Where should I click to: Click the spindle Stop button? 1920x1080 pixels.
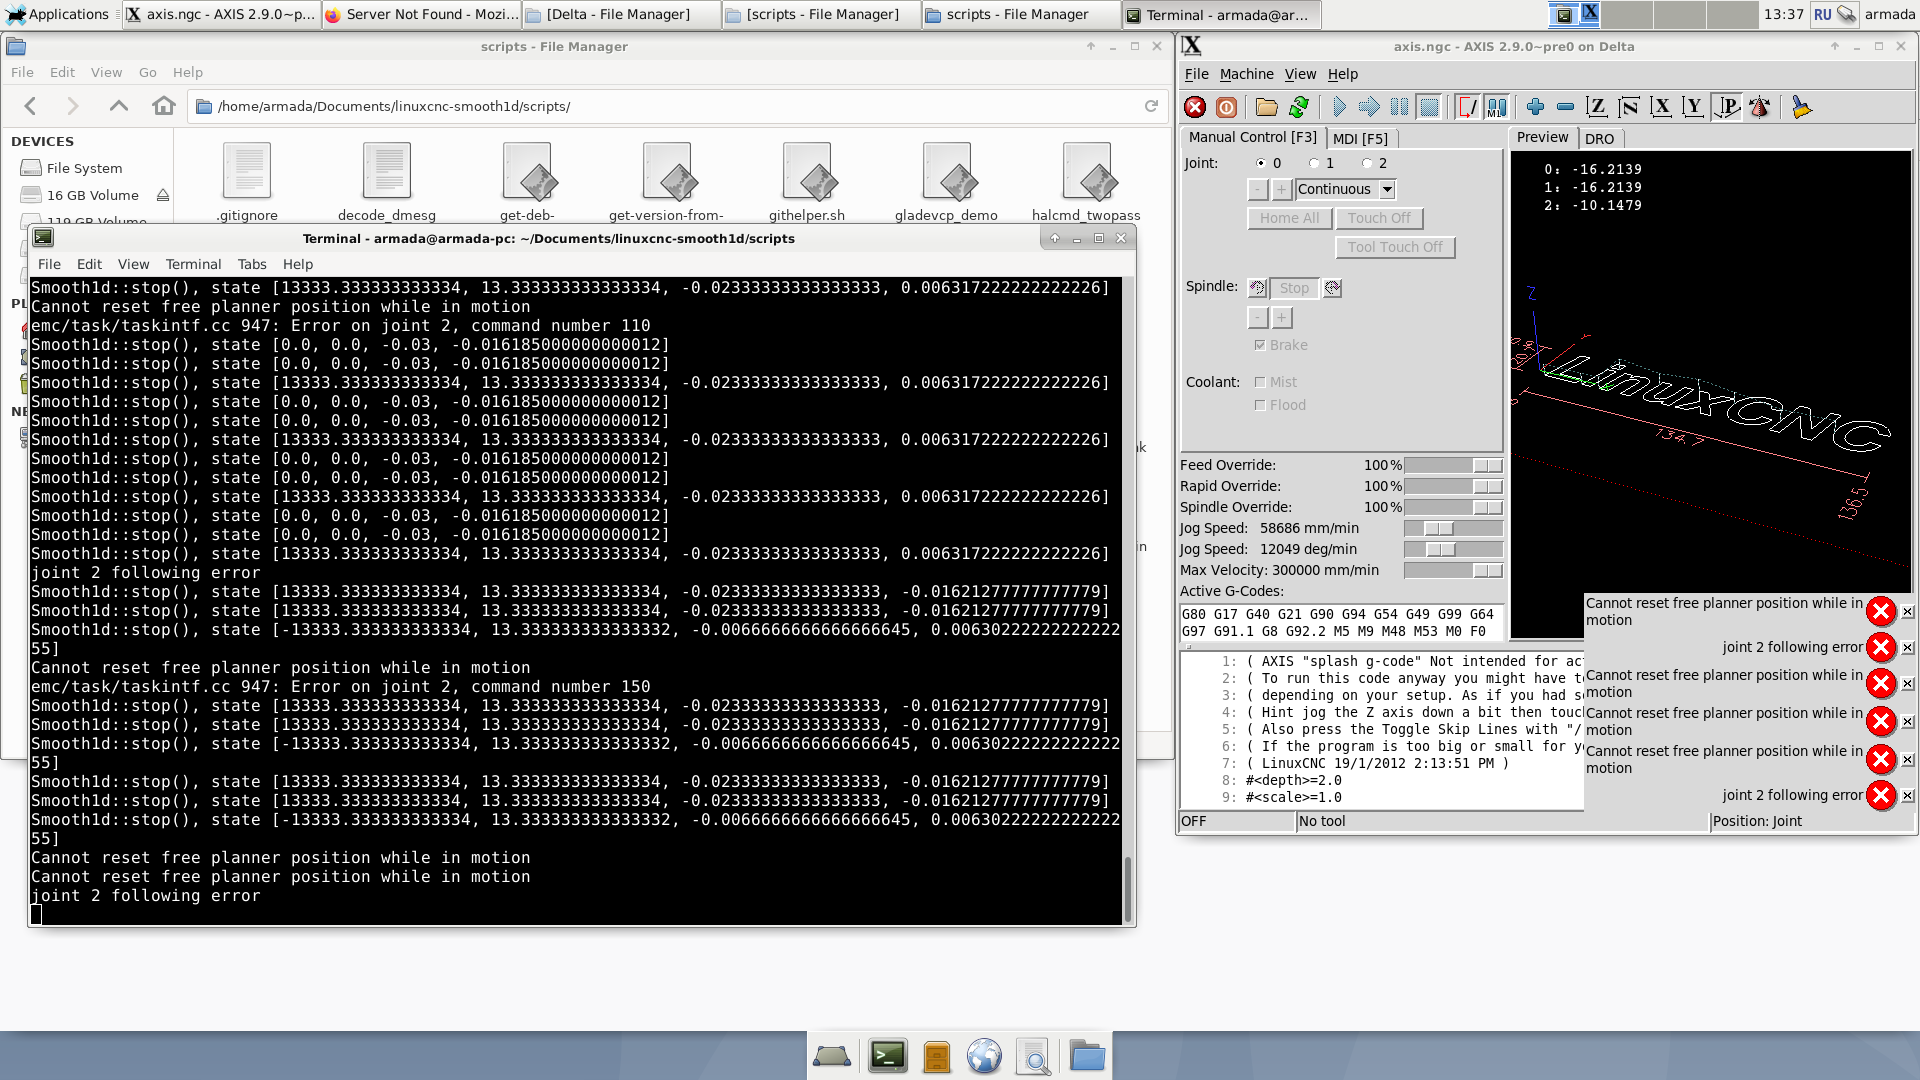(x=1294, y=288)
